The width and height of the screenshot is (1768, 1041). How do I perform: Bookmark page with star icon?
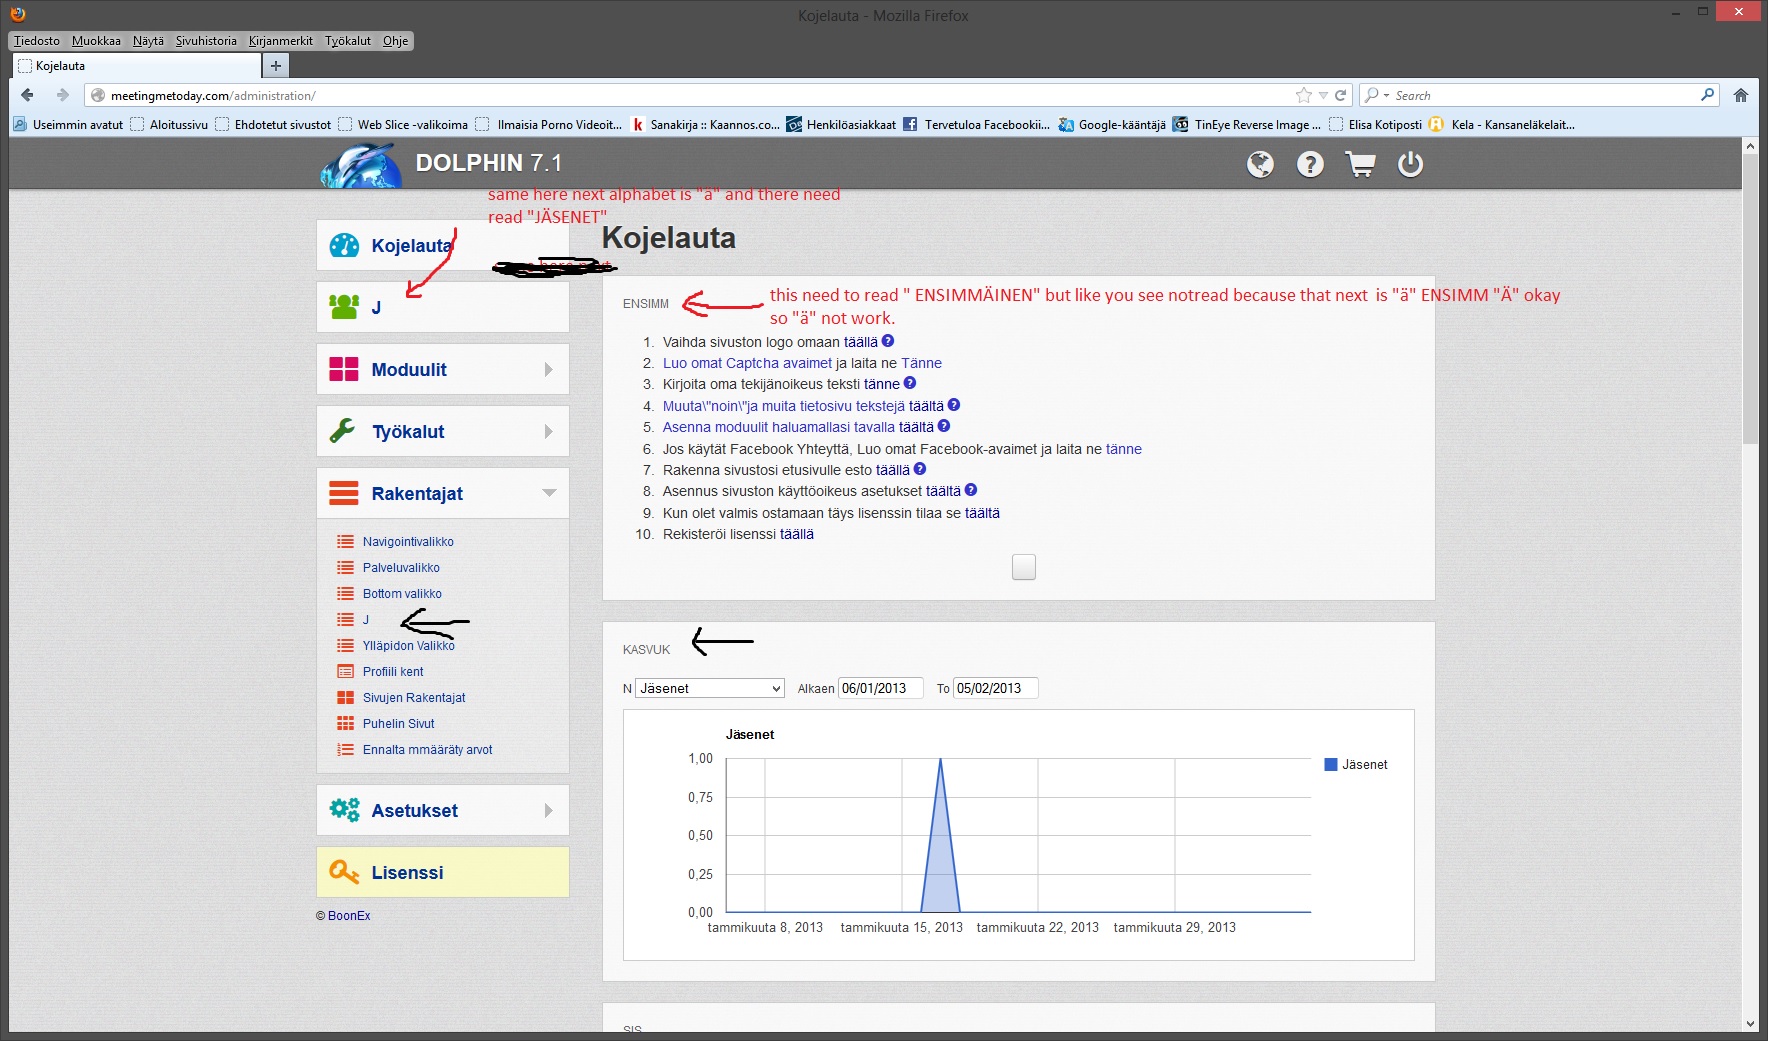[x=1303, y=95]
